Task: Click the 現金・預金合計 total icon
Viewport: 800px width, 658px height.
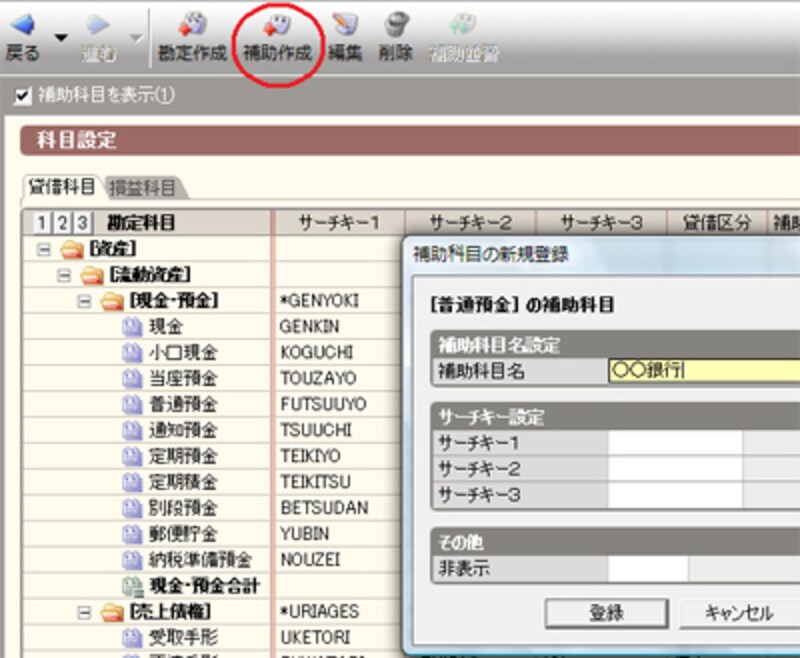Action: 131,585
